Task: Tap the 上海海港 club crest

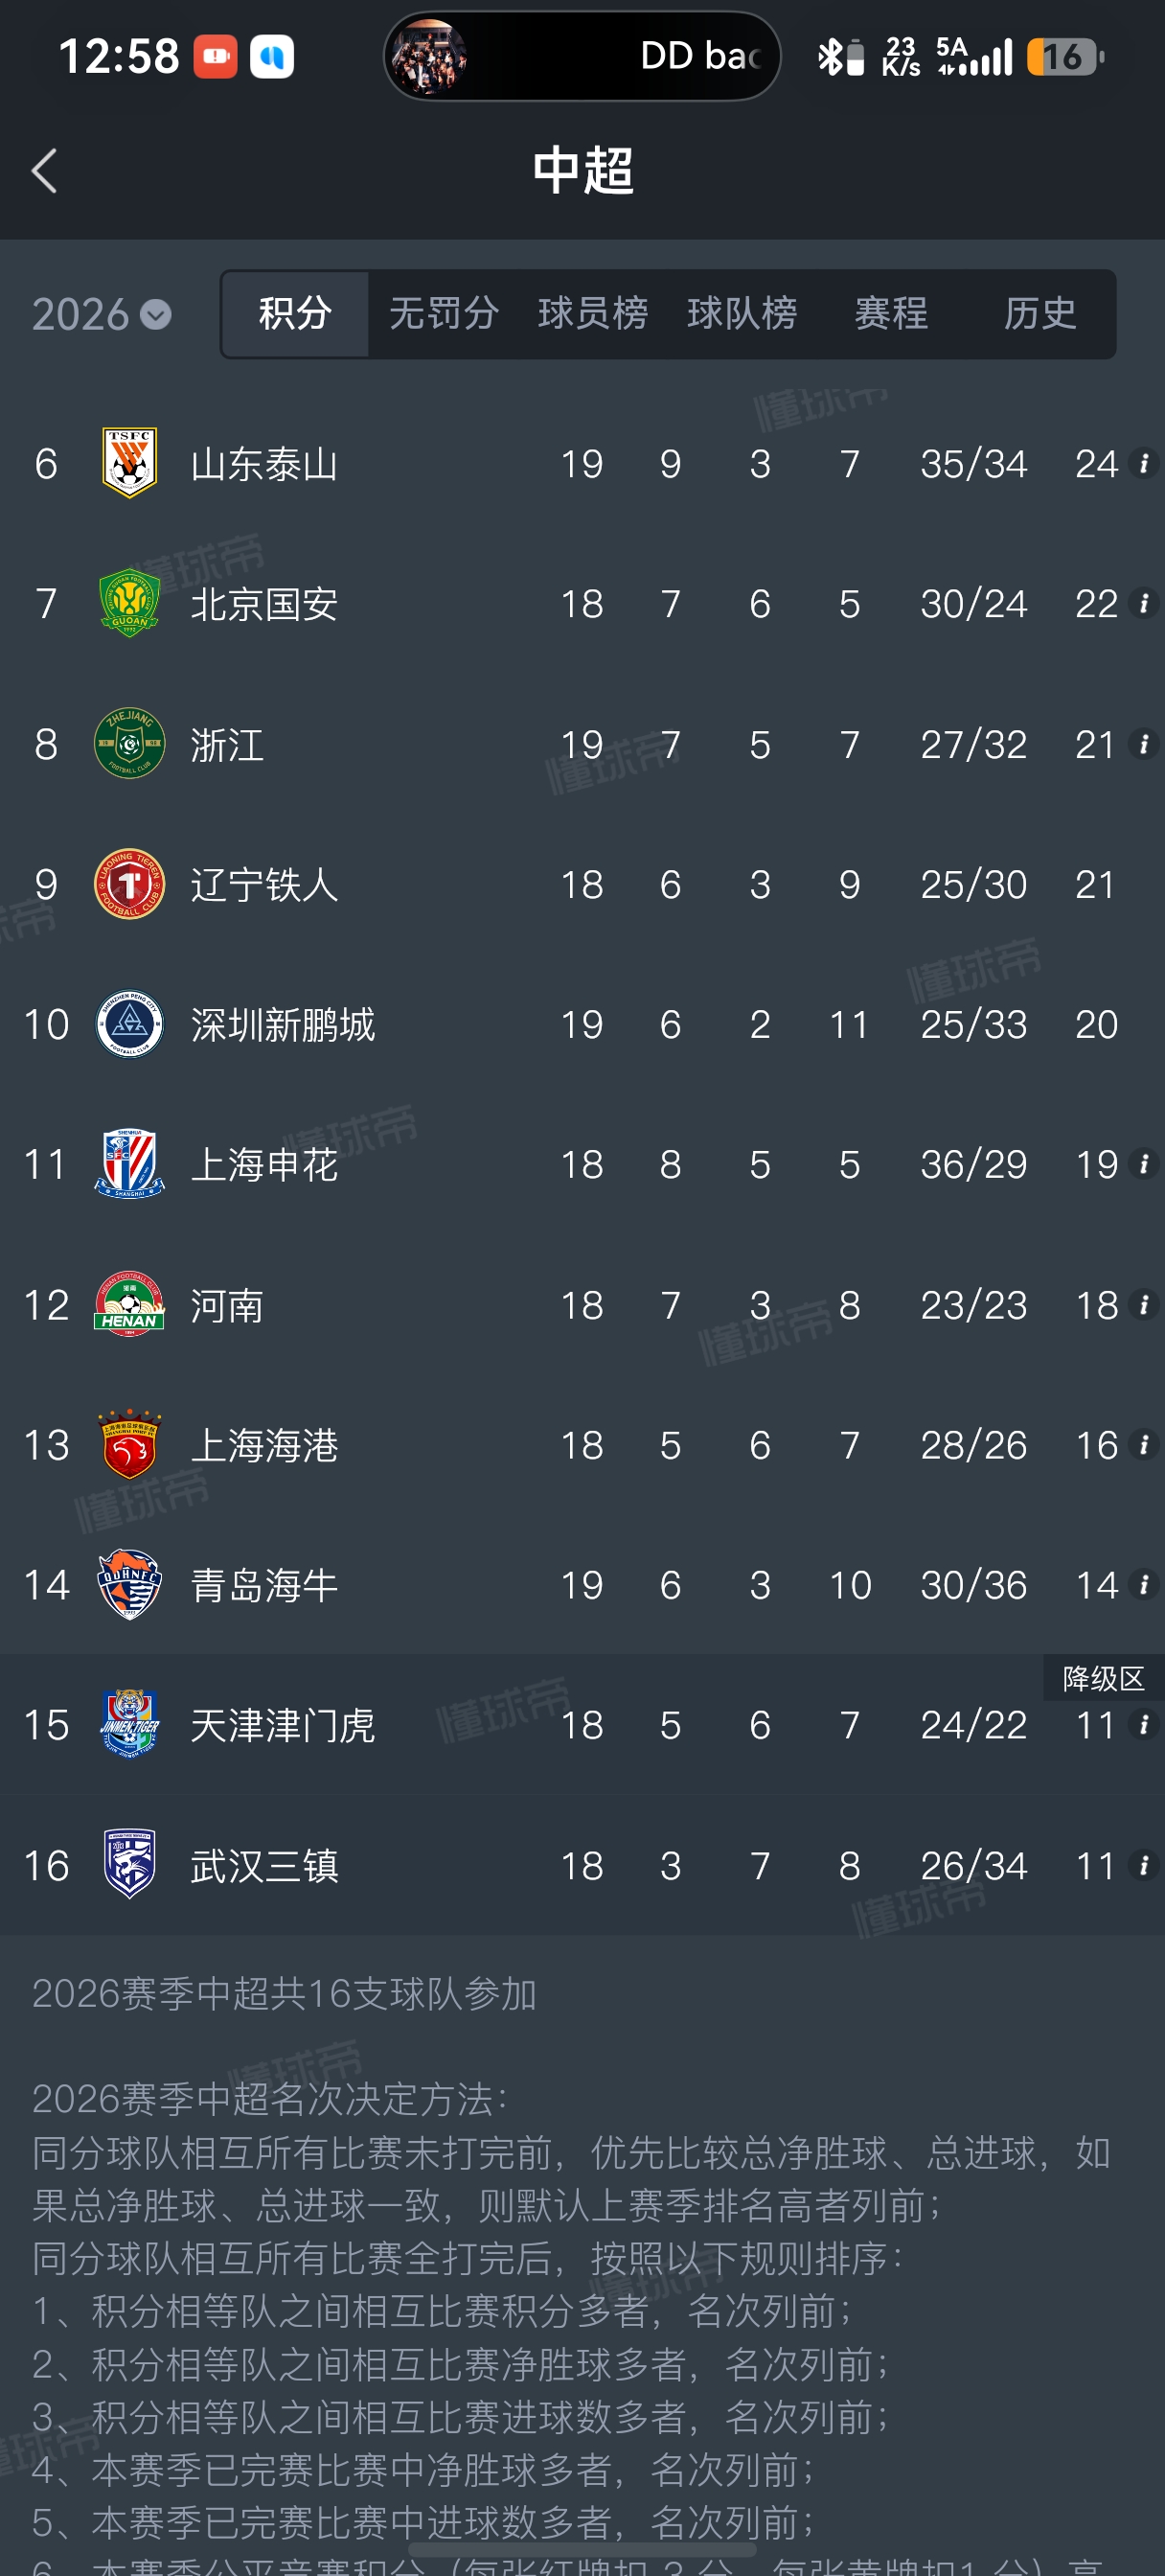Action: [129, 1445]
